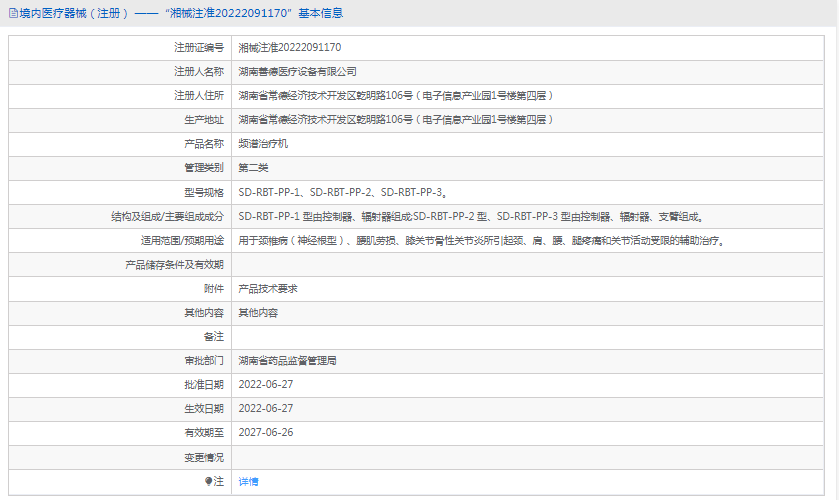Click the bullet icon before 注
This screenshot has width=839, height=500.
pos(209,481)
